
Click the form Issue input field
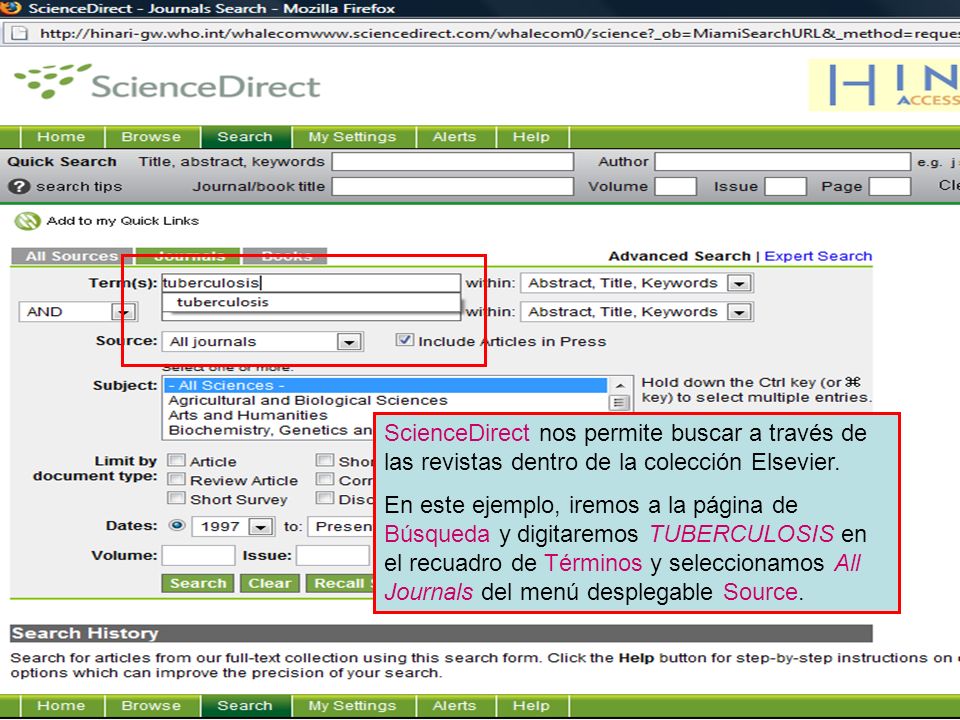click(x=333, y=555)
